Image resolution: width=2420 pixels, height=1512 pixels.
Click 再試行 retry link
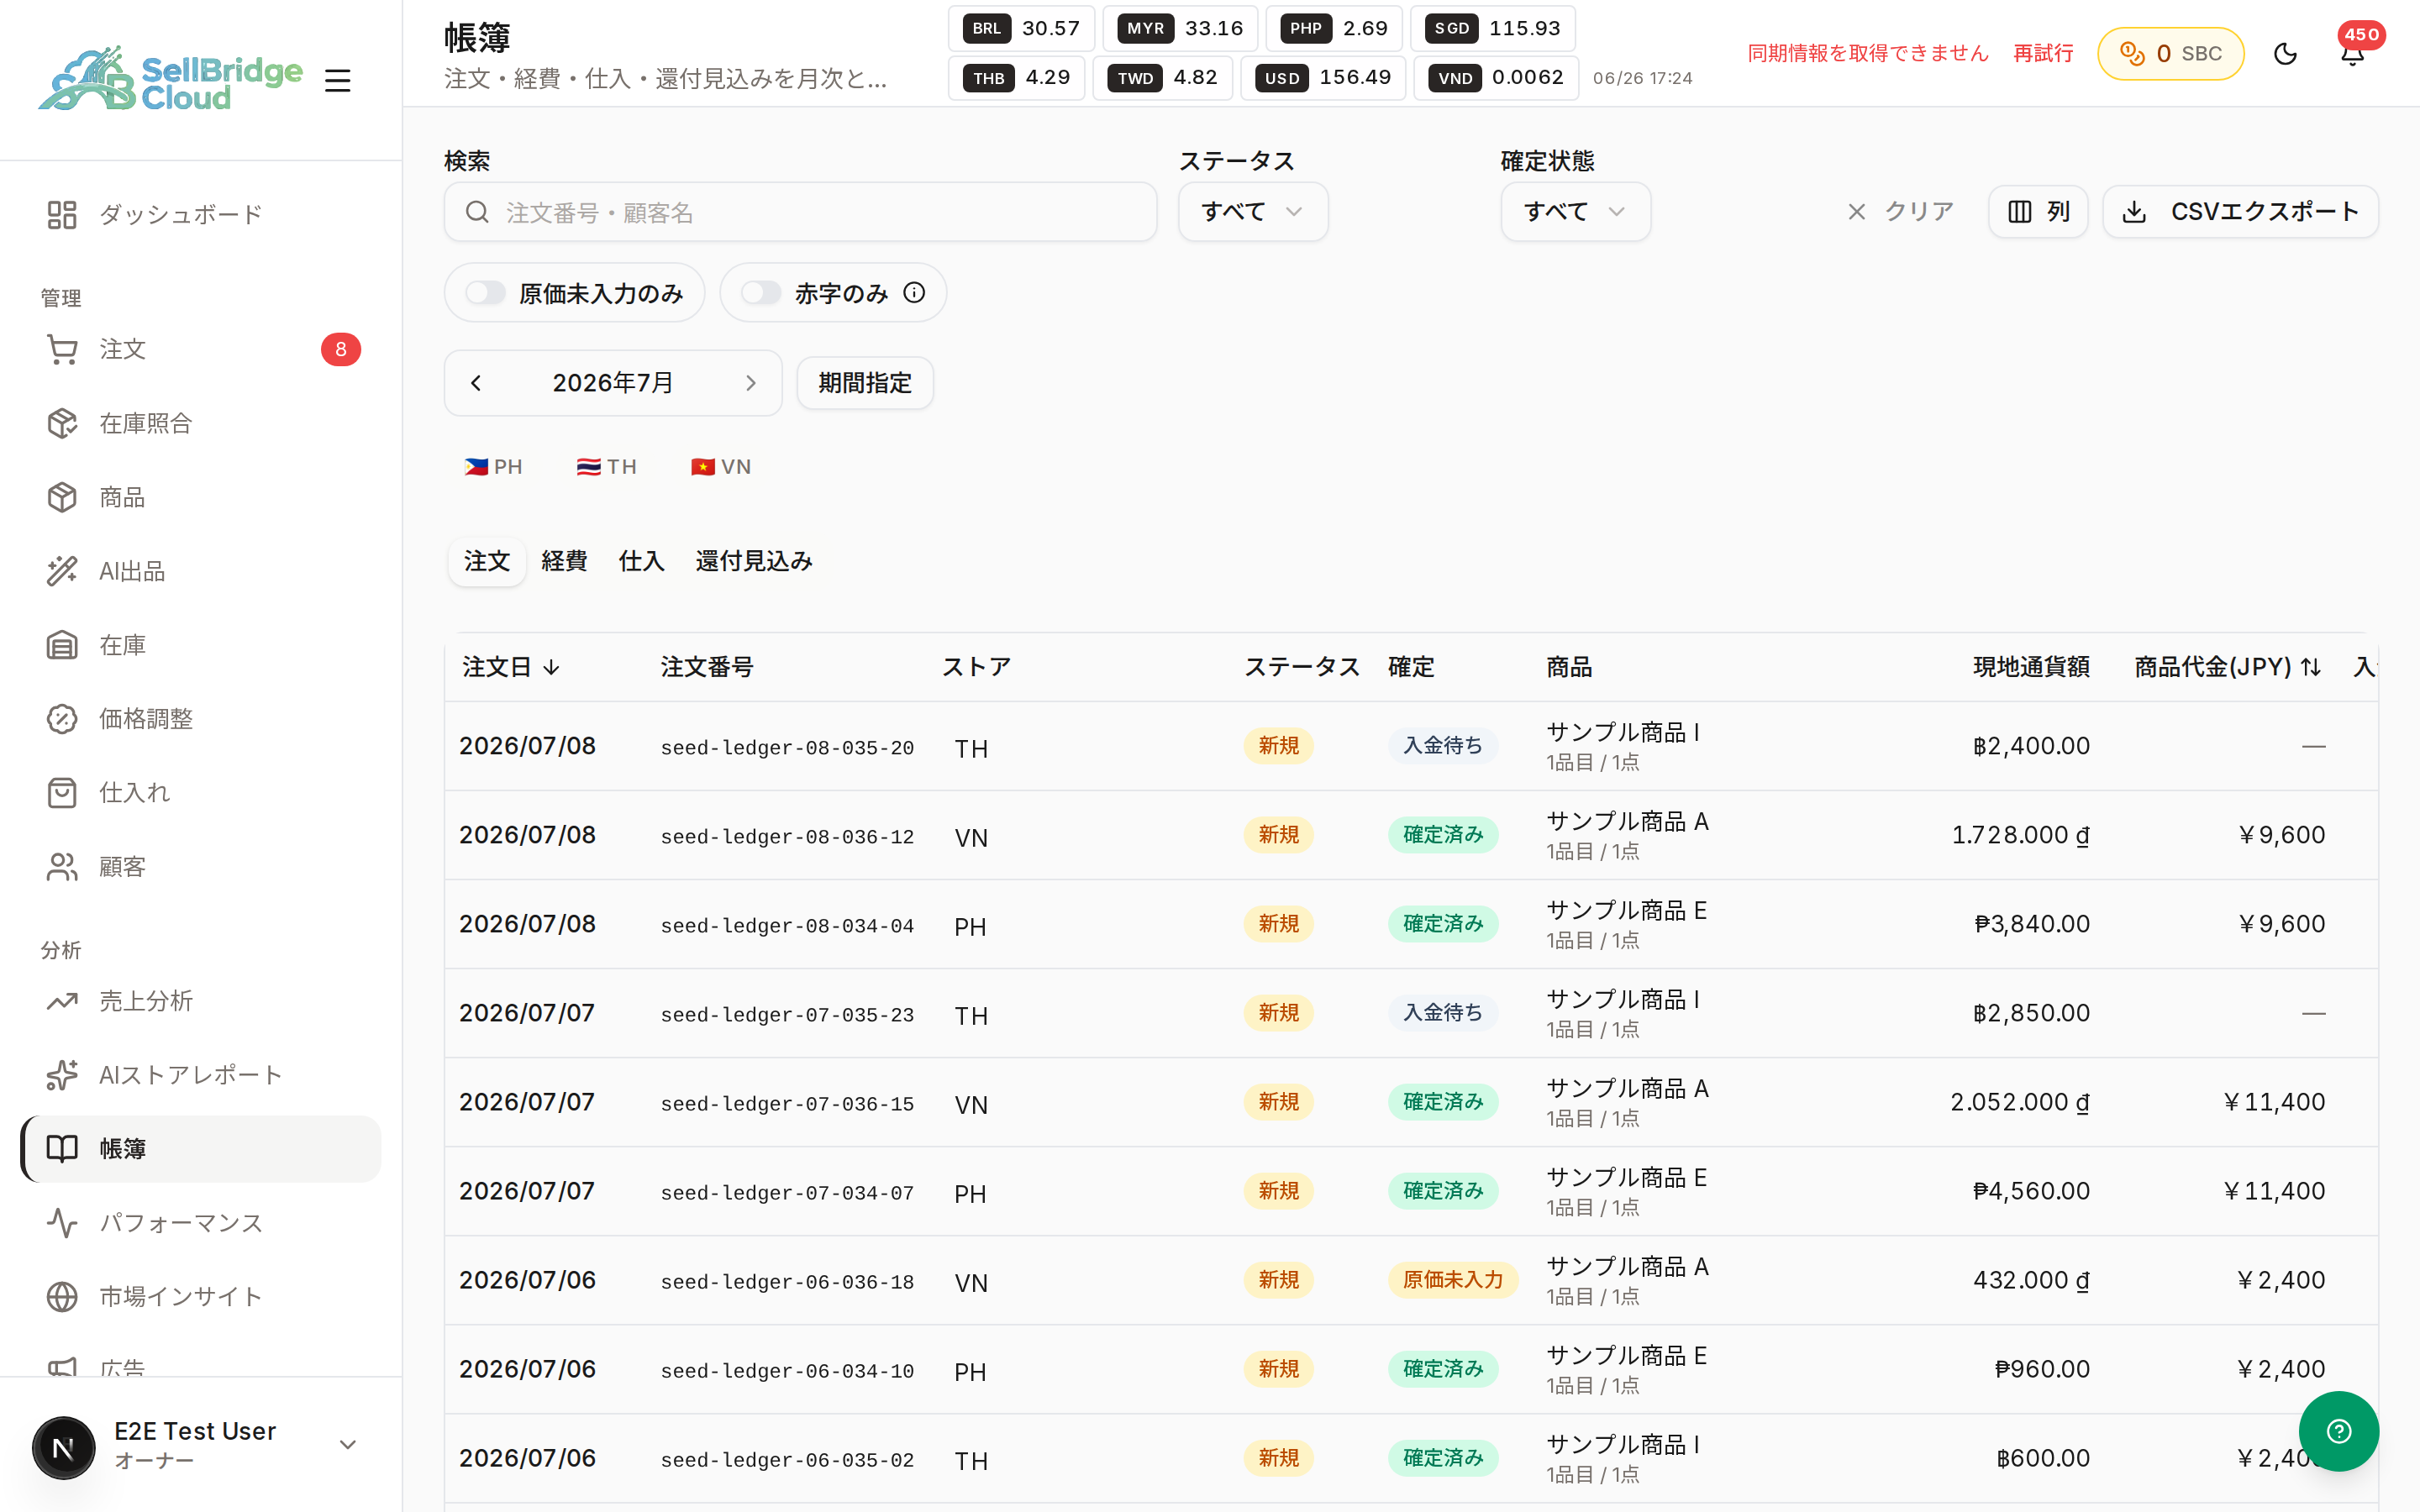pyautogui.click(x=2043, y=53)
